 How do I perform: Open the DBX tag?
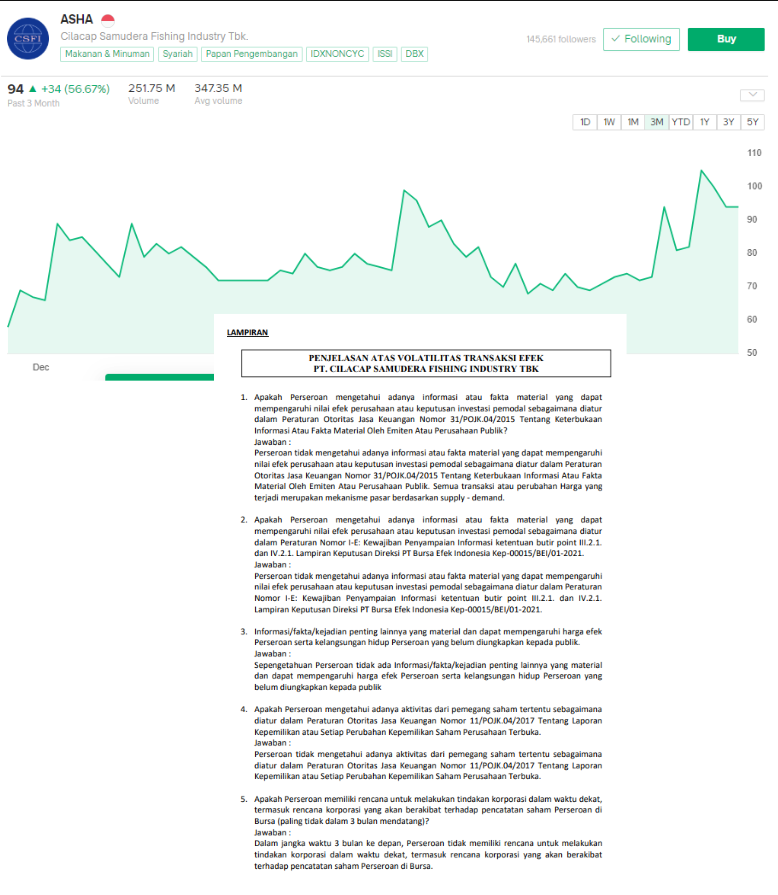(414, 54)
